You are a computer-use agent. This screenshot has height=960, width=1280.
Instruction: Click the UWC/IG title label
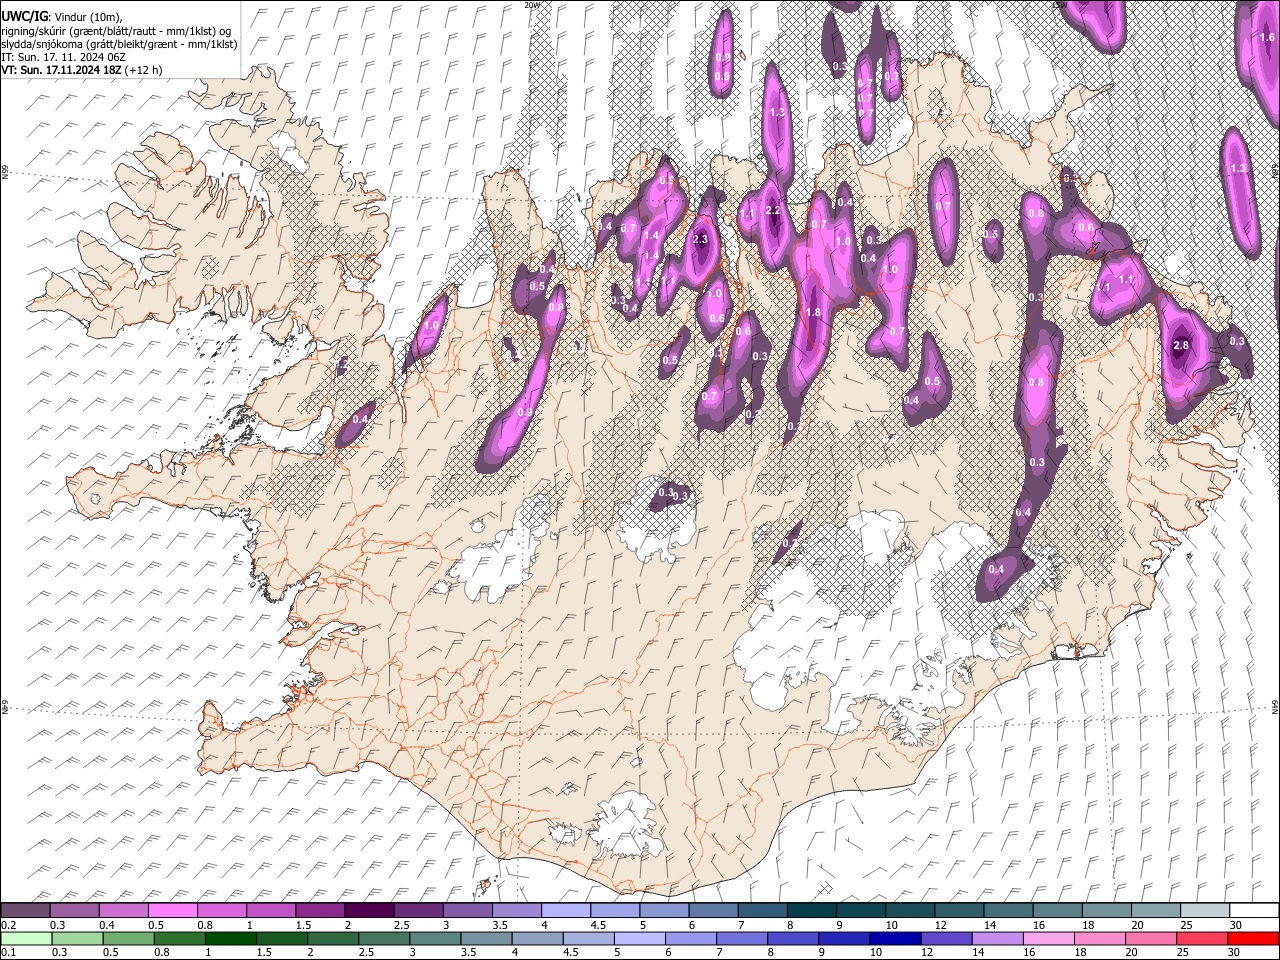click(24, 16)
